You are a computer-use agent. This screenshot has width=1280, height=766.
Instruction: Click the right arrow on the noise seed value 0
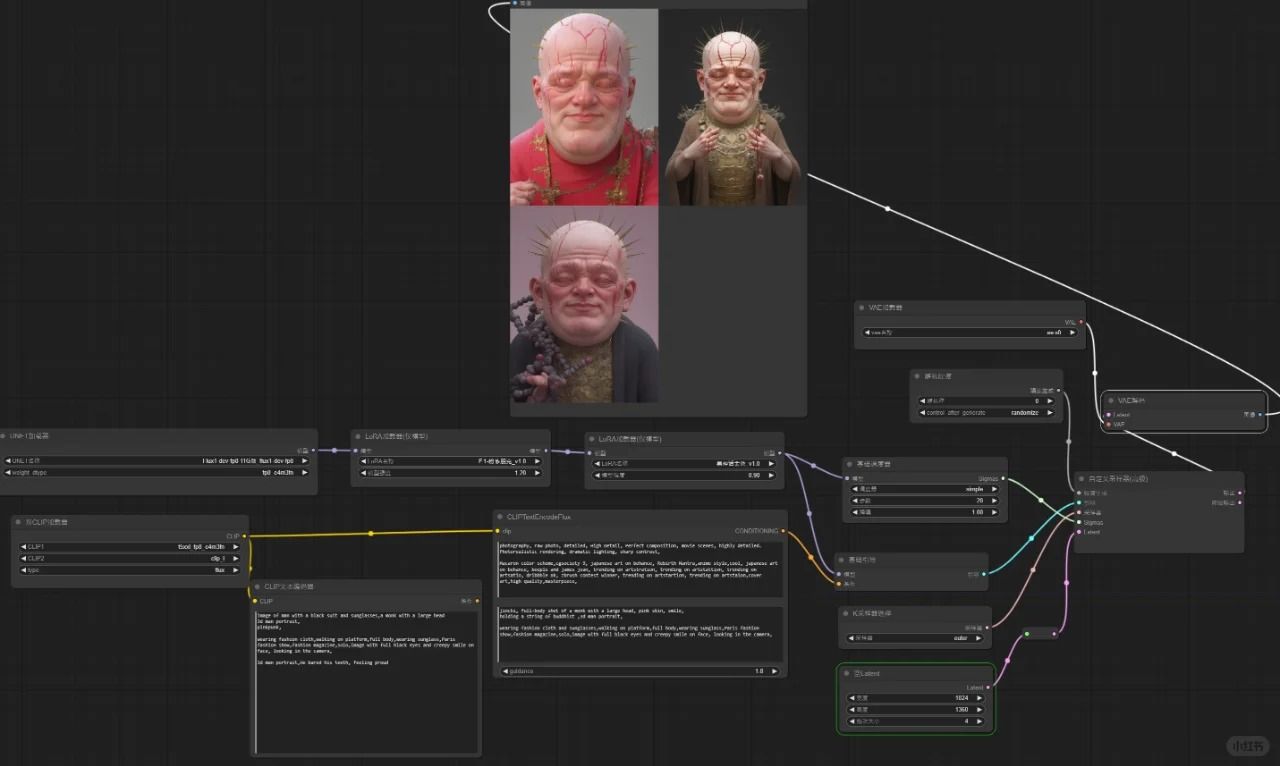[x=1049, y=401]
